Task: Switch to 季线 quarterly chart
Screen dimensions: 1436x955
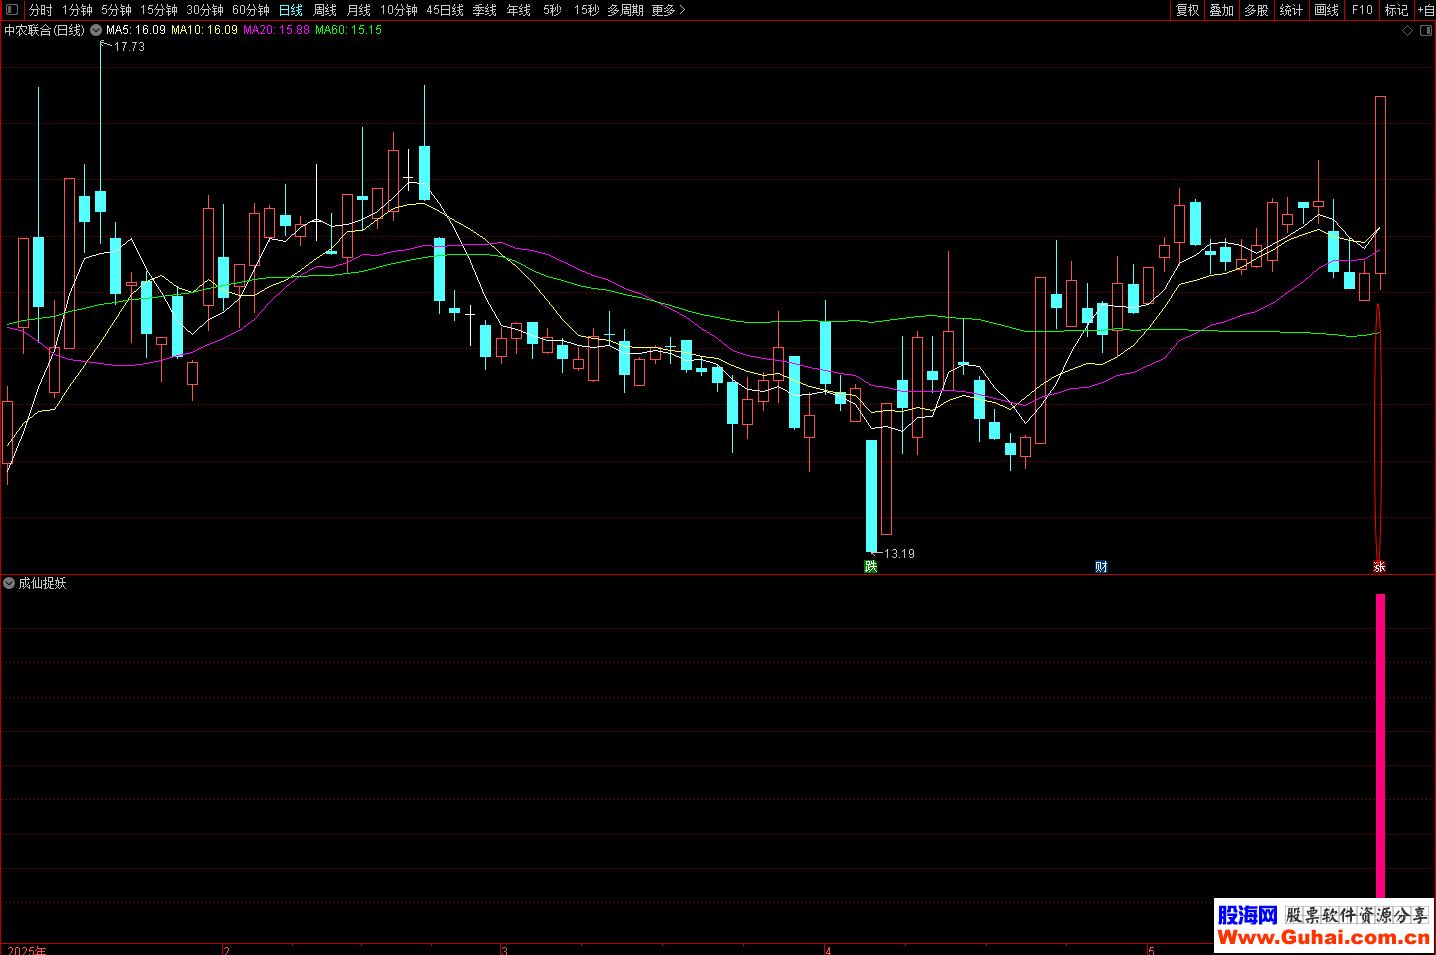Action: pyautogui.click(x=485, y=10)
